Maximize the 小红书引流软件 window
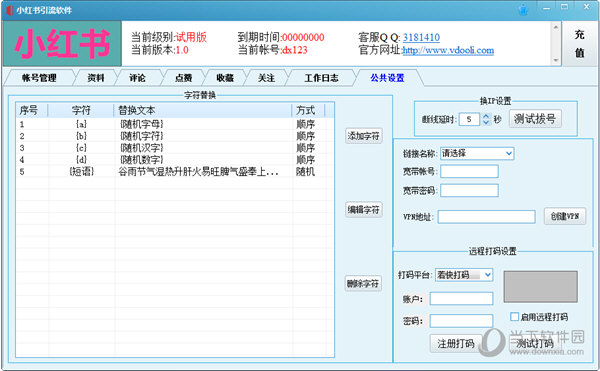600x371 pixels. 565,7
